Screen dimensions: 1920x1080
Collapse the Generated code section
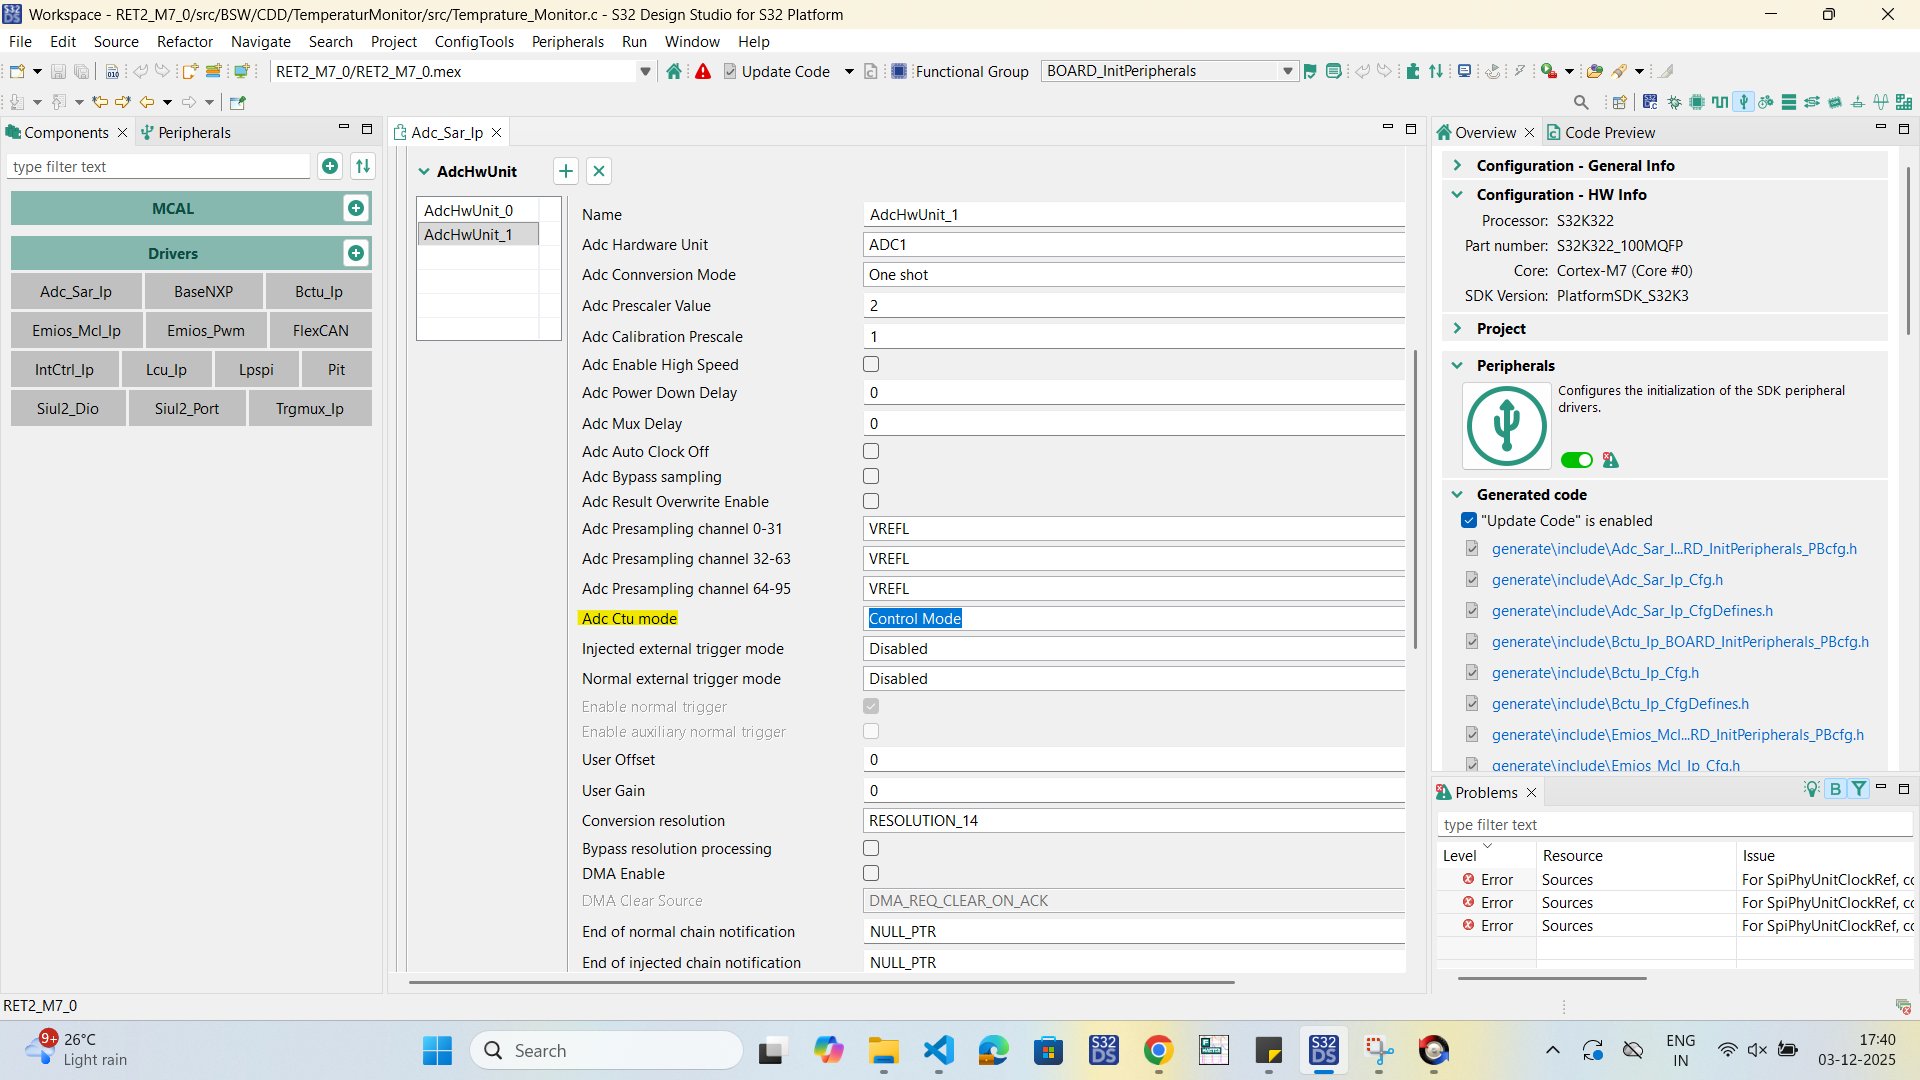pos(1457,494)
